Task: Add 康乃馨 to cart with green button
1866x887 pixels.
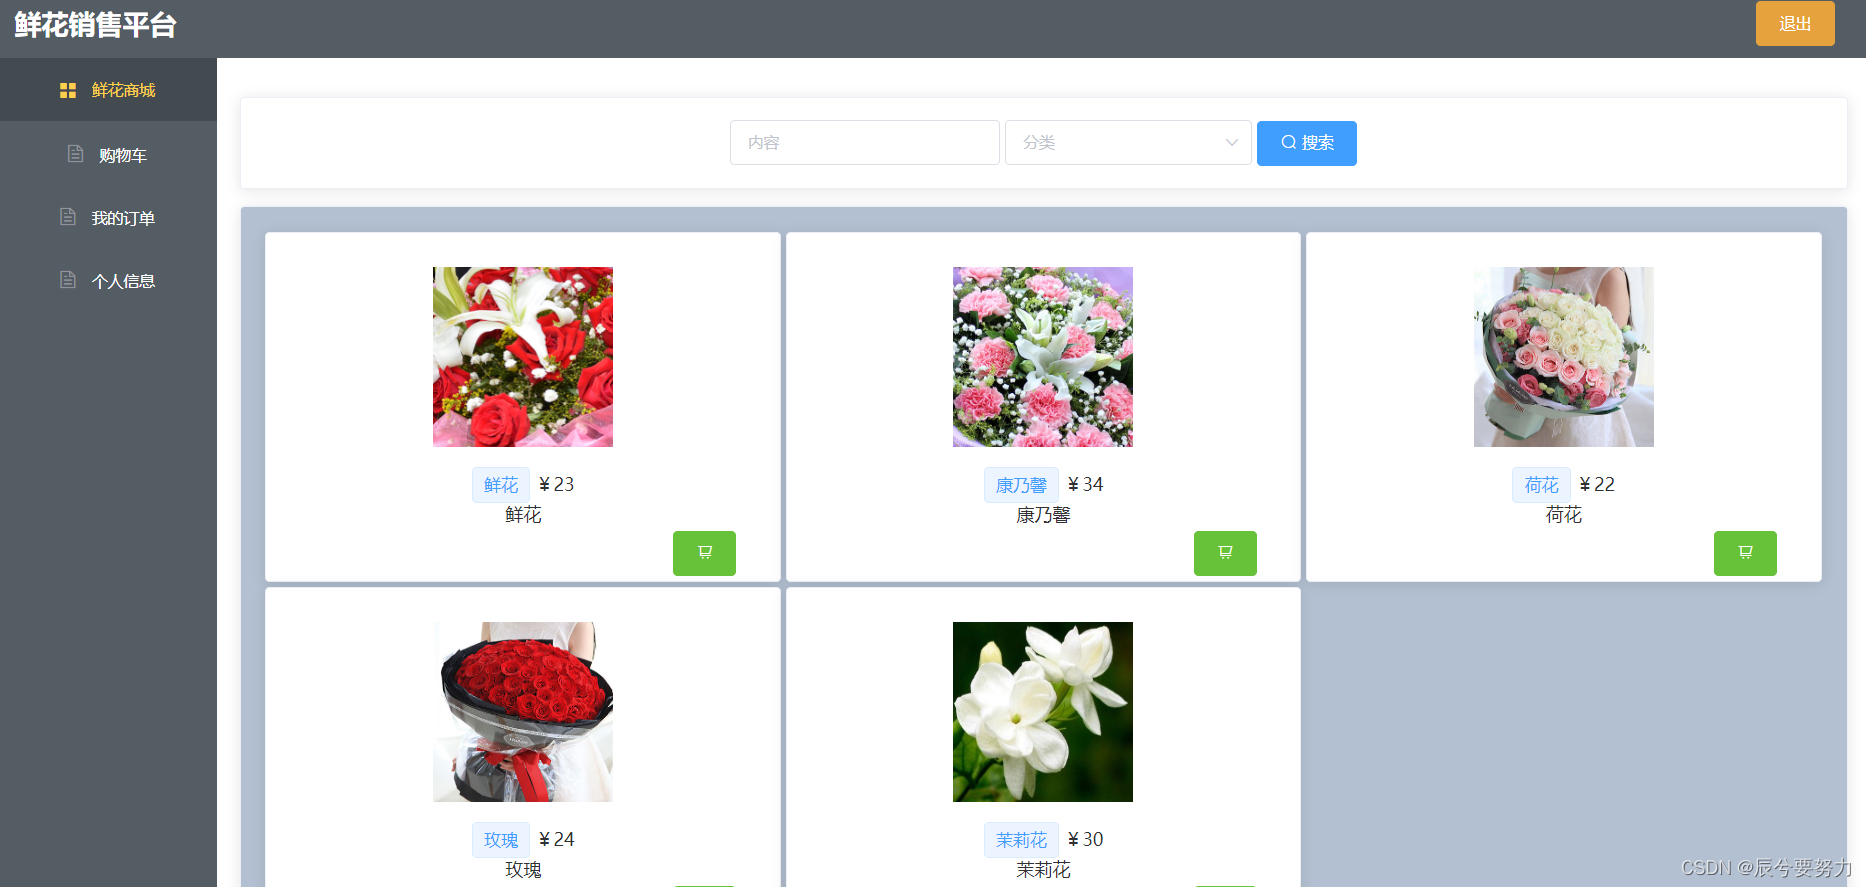Action: [x=1225, y=553]
